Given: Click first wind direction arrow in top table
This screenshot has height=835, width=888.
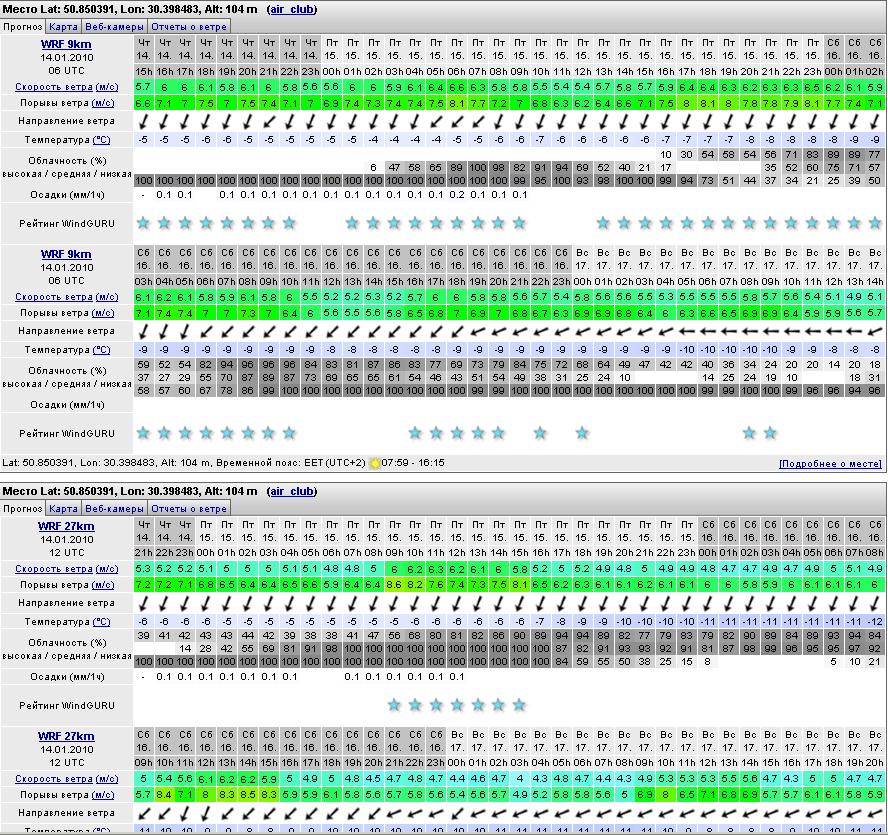Looking at the screenshot, I should pyautogui.click(x=143, y=121).
